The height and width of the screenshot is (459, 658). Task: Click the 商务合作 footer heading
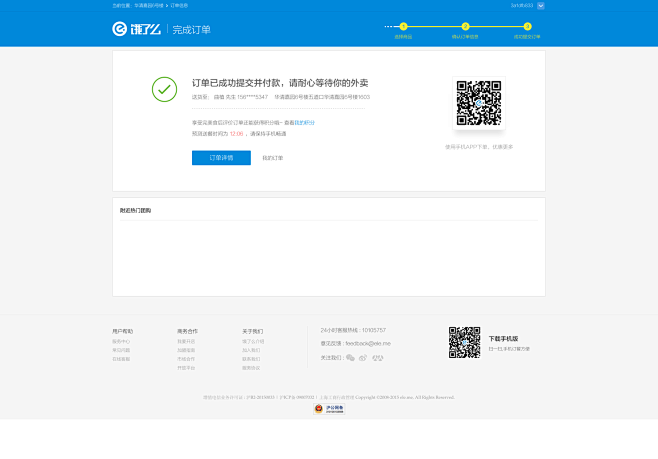click(188, 331)
